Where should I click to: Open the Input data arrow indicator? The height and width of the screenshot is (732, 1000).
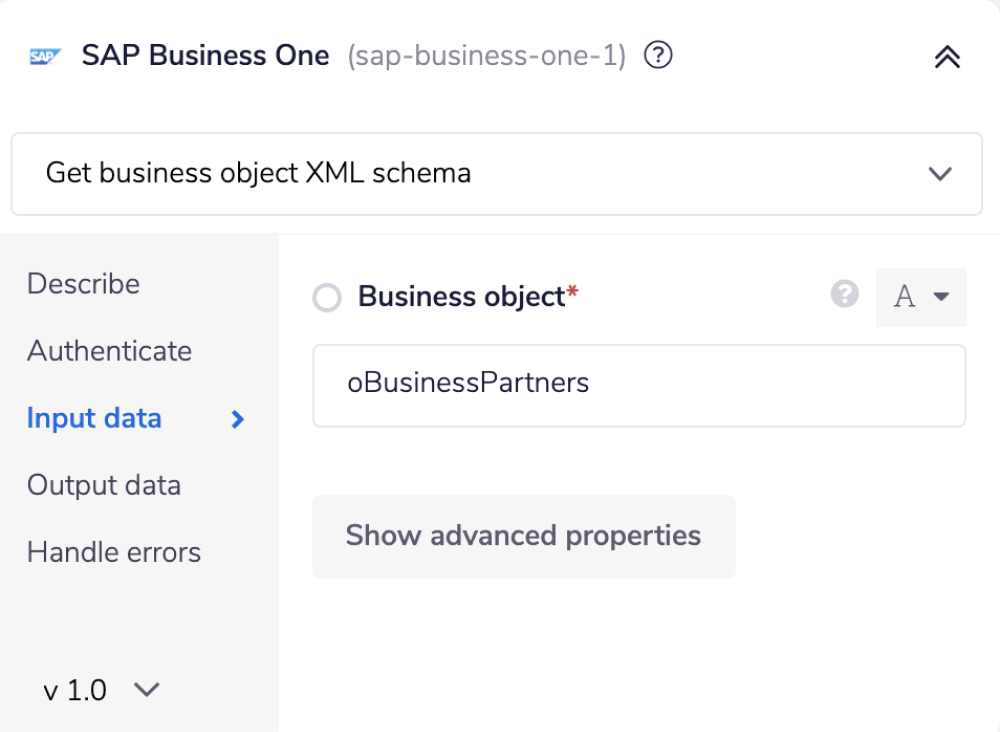click(236, 419)
